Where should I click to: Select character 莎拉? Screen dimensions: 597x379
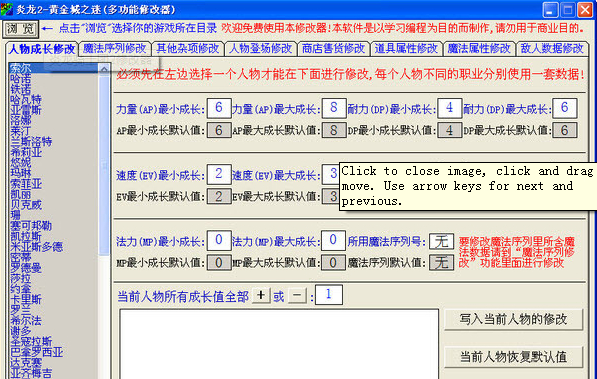[x=21, y=278]
